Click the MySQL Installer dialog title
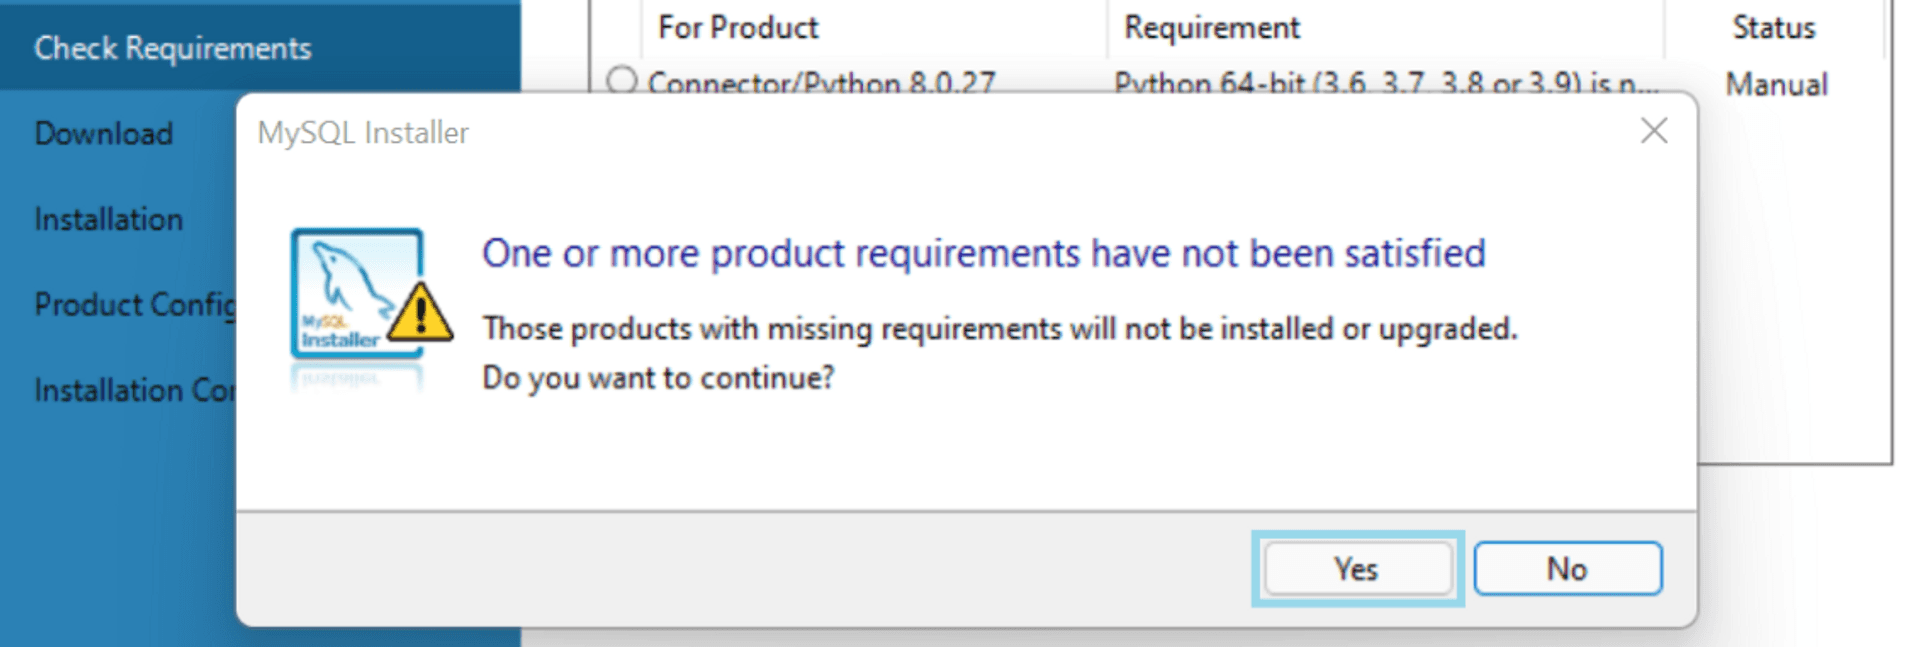1920x647 pixels. (x=363, y=133)
